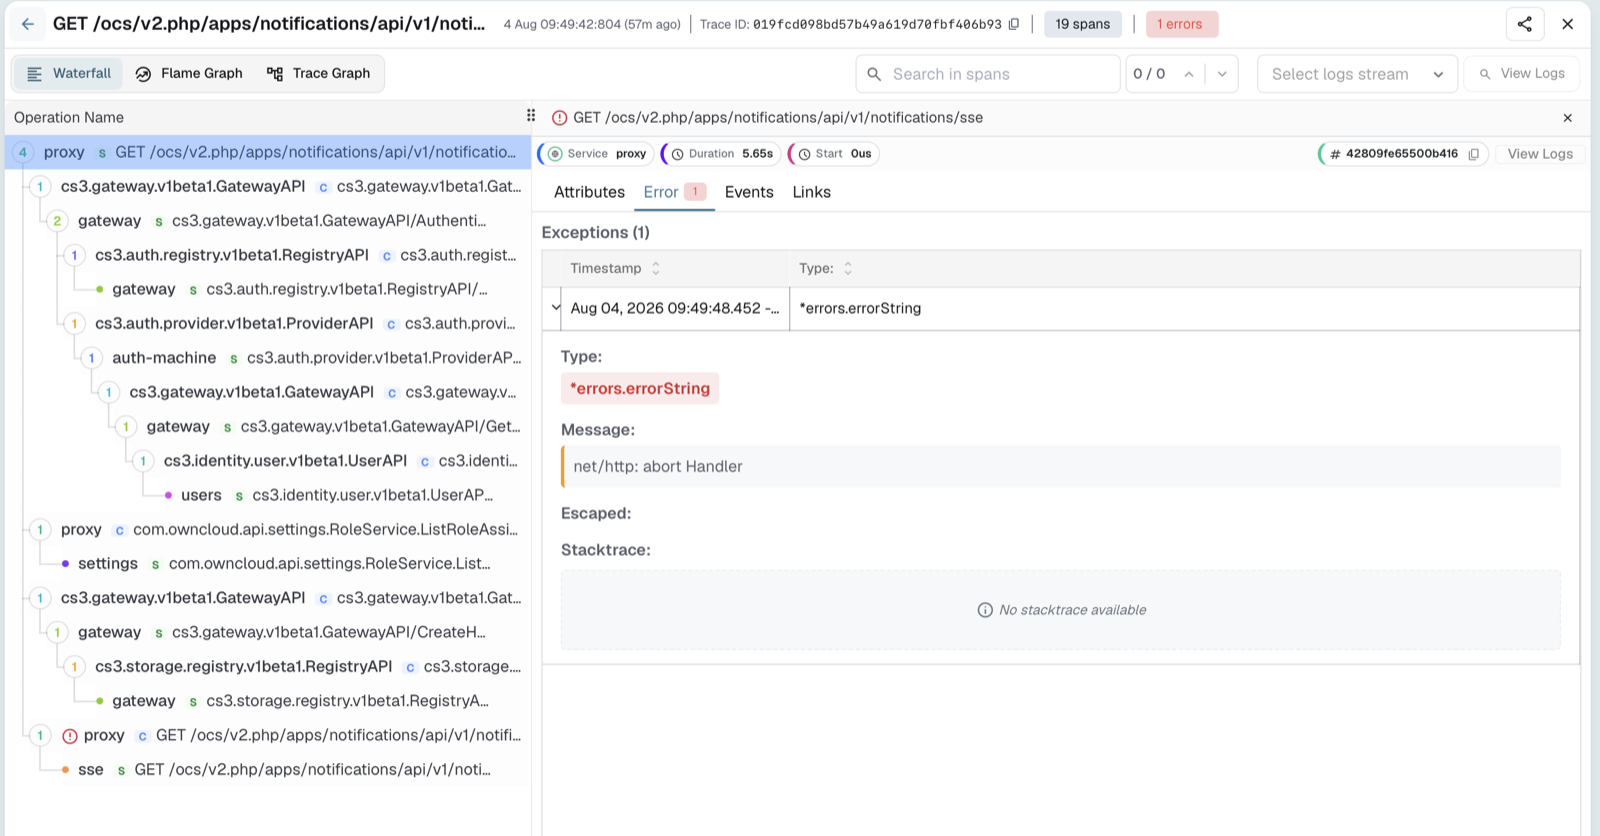Copy span ID 42809fe65500b416
Image resolution: width=1600 pixels, height=836 pixels.
pyautogui.click(x=1473, y=154)
